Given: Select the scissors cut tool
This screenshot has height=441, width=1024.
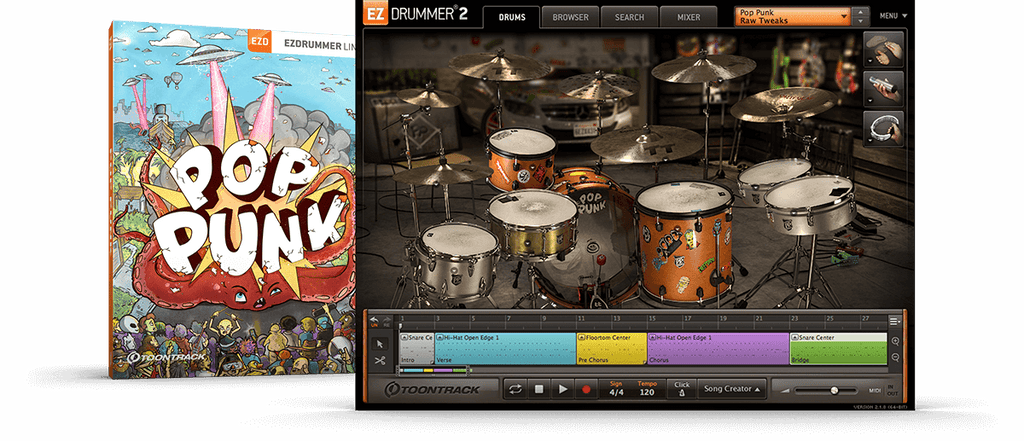Looking at the screenshot, I should coord(379,360).
